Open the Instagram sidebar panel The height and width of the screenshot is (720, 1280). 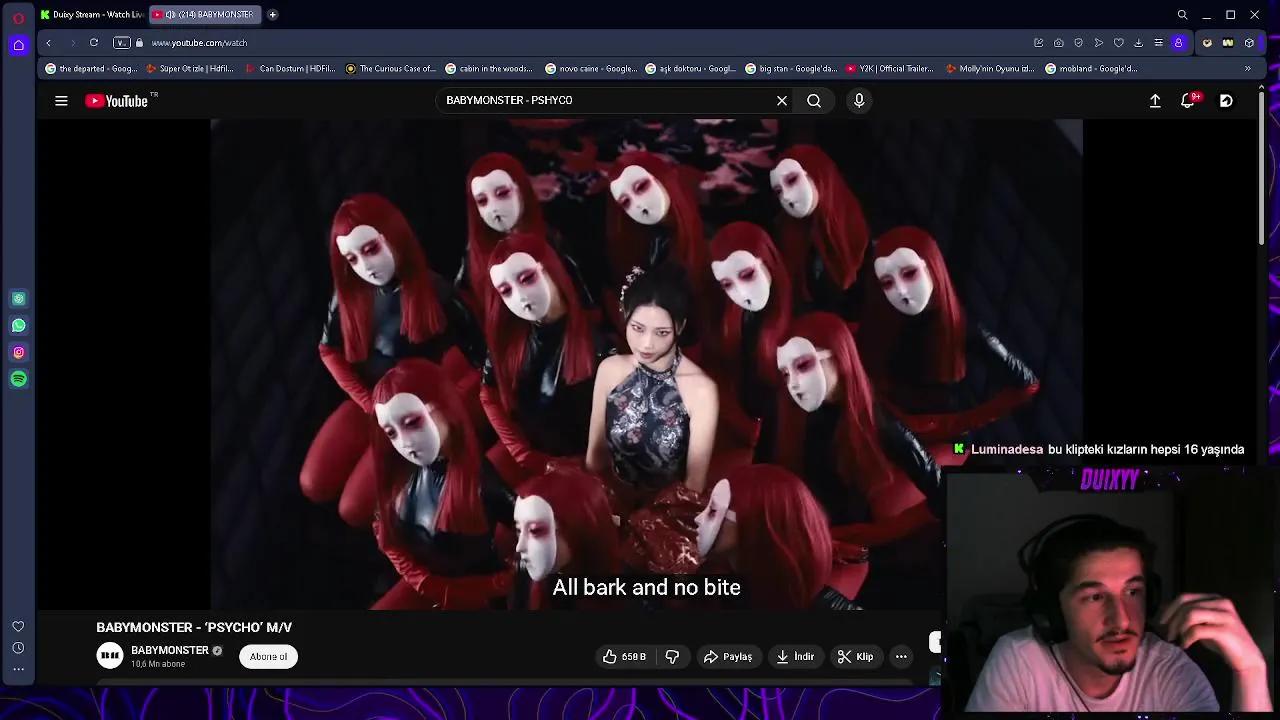click(18, 352)
